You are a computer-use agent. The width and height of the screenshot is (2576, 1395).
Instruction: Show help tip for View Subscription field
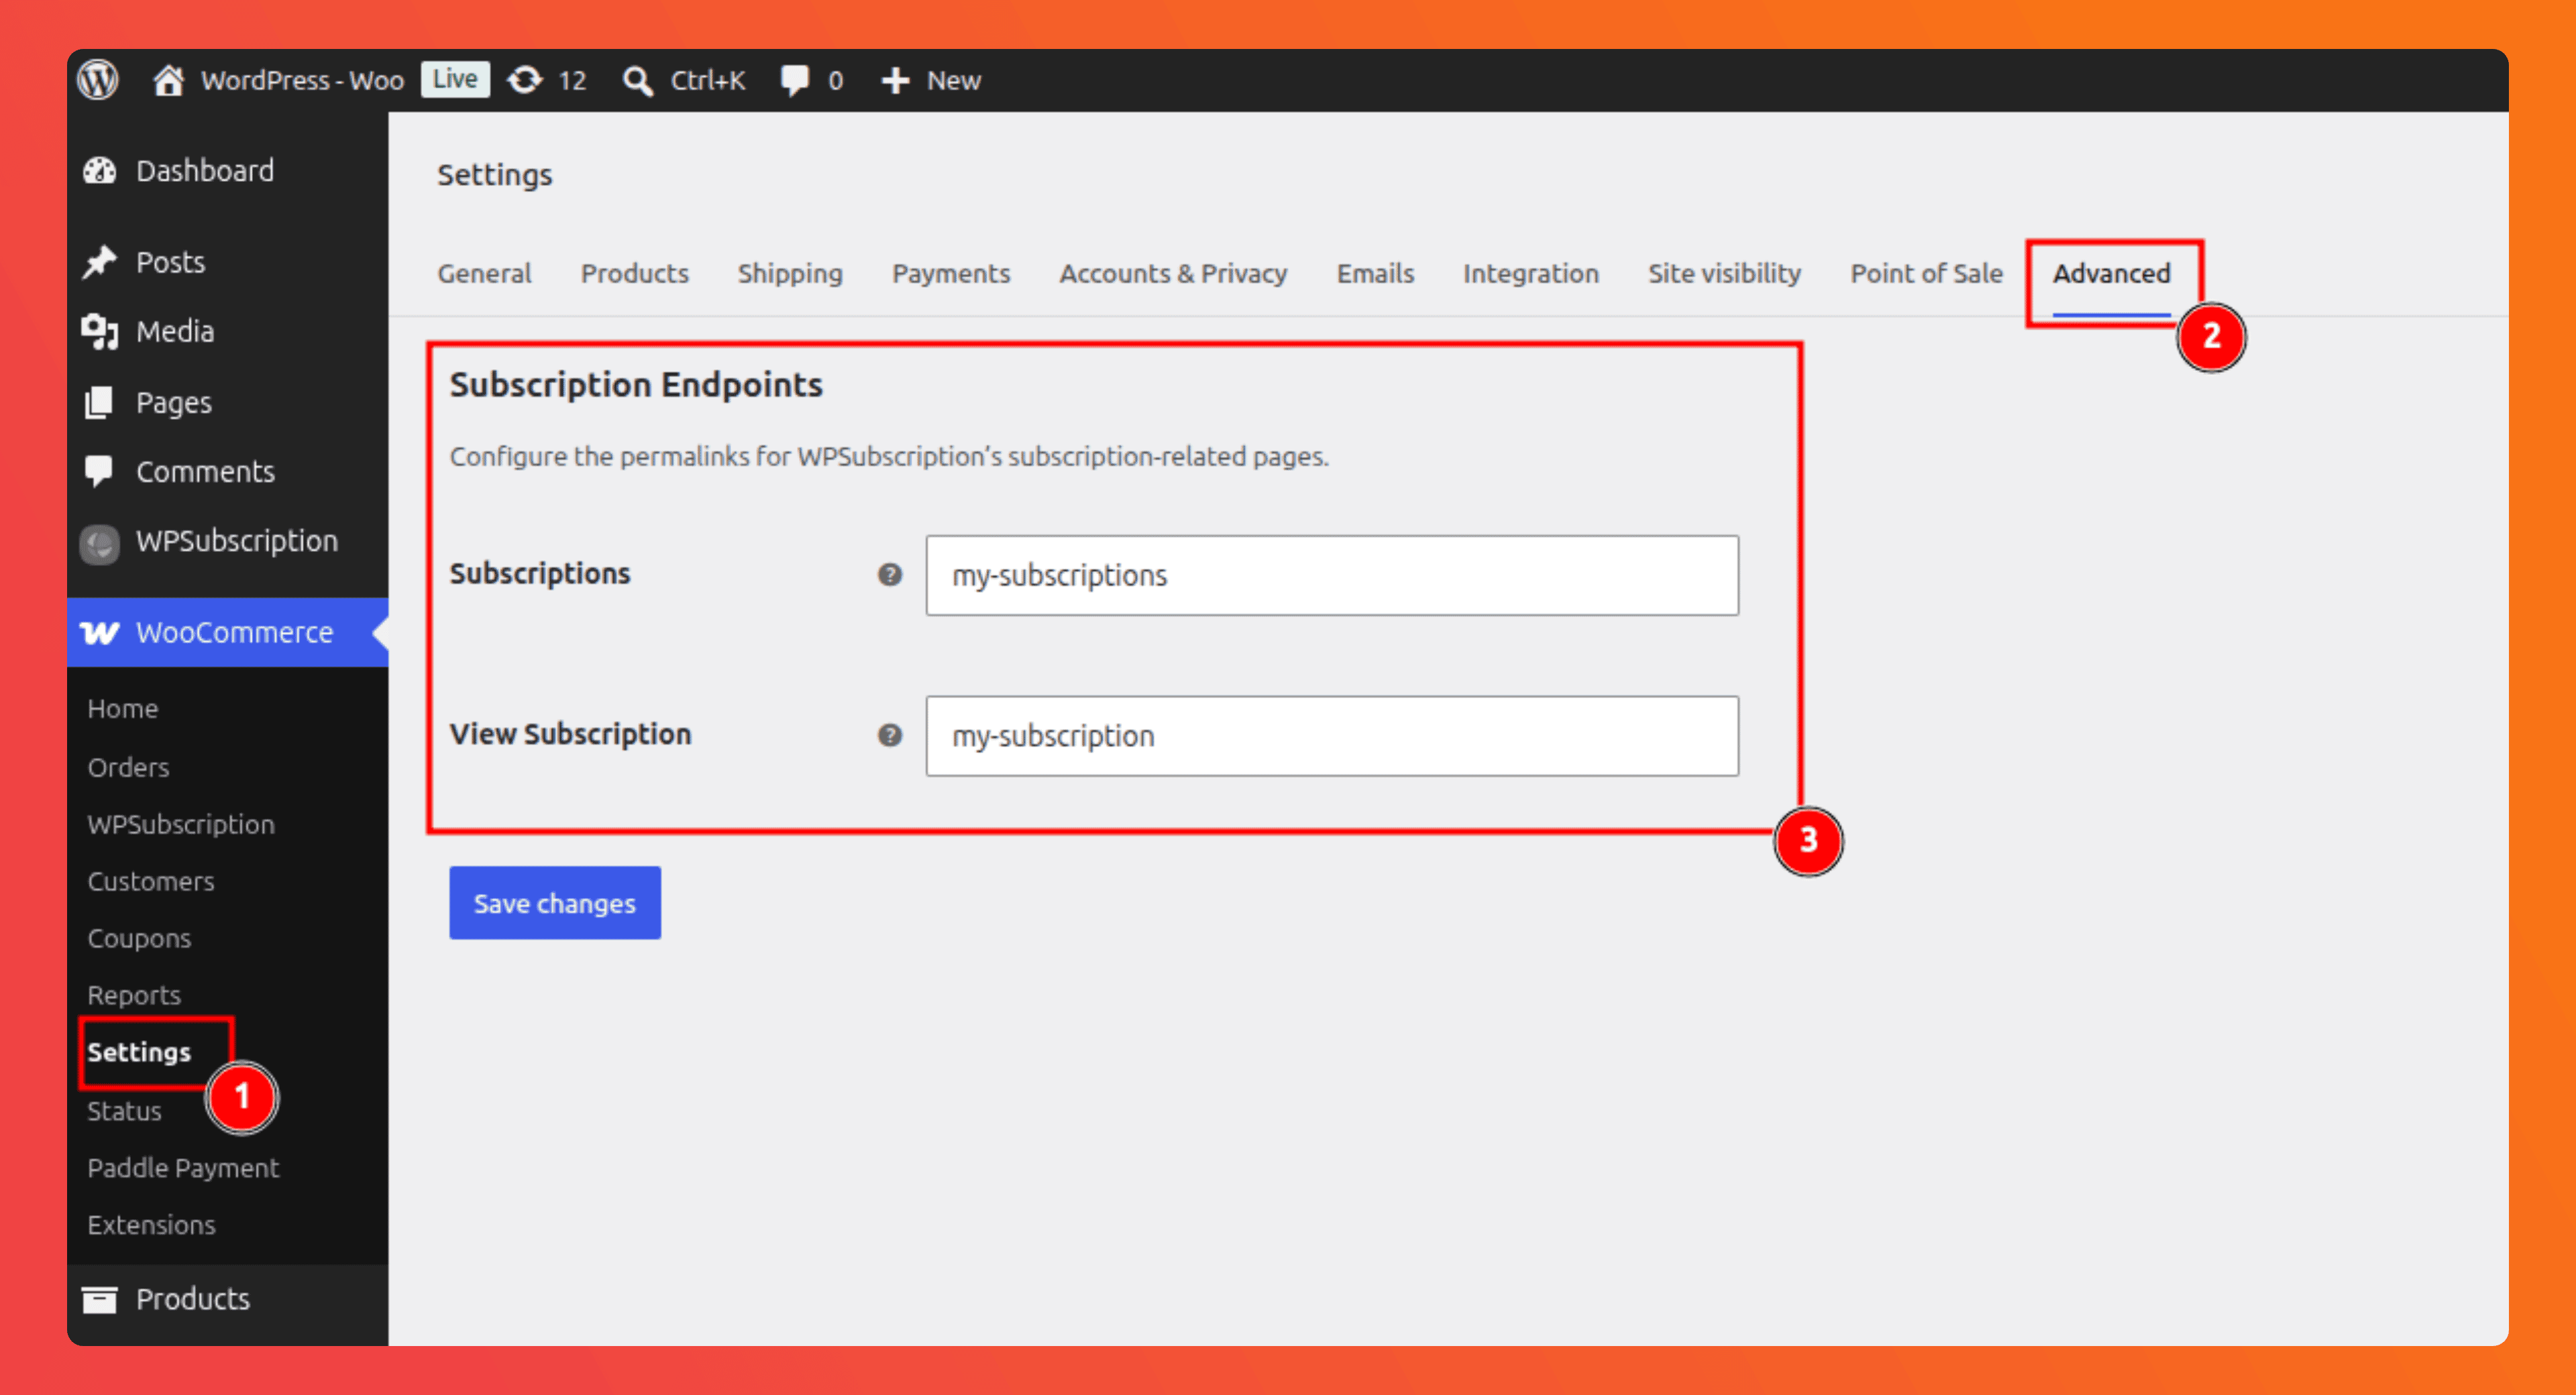tap(890, 735)
